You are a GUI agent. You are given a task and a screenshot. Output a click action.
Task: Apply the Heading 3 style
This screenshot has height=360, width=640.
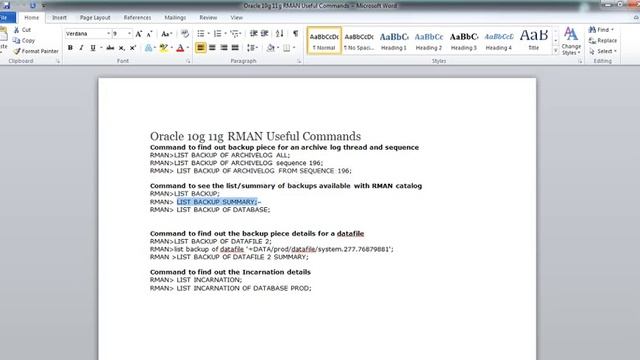tap(464, 41)
